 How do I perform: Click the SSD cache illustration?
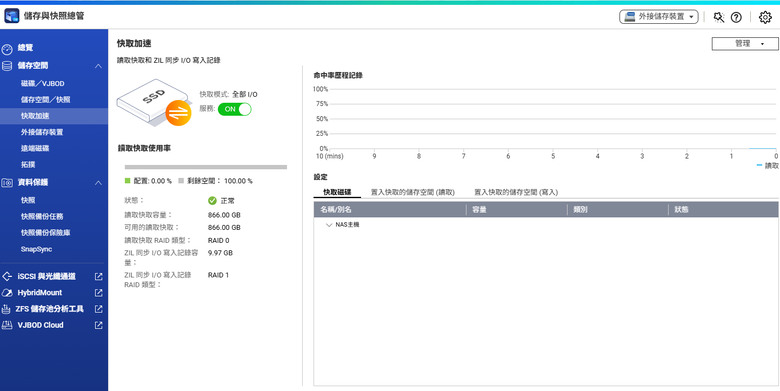pyautogui.click(x=154, y=102)
